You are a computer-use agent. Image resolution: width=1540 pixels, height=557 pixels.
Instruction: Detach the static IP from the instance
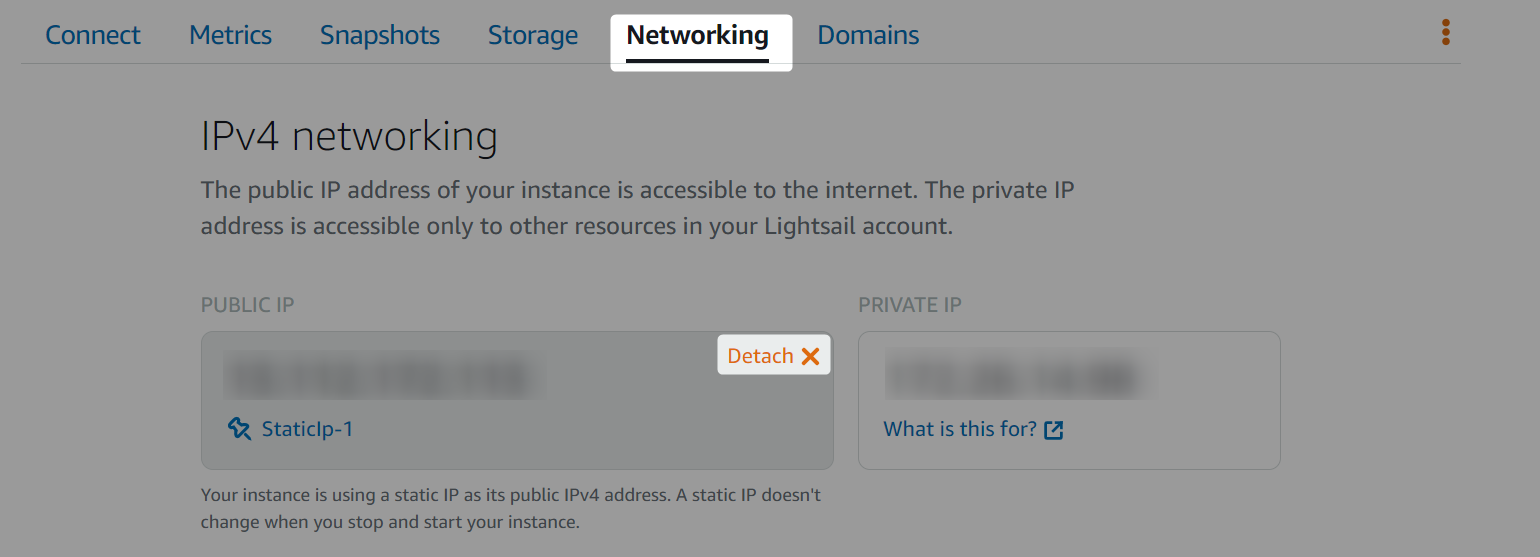coord(773,355)
